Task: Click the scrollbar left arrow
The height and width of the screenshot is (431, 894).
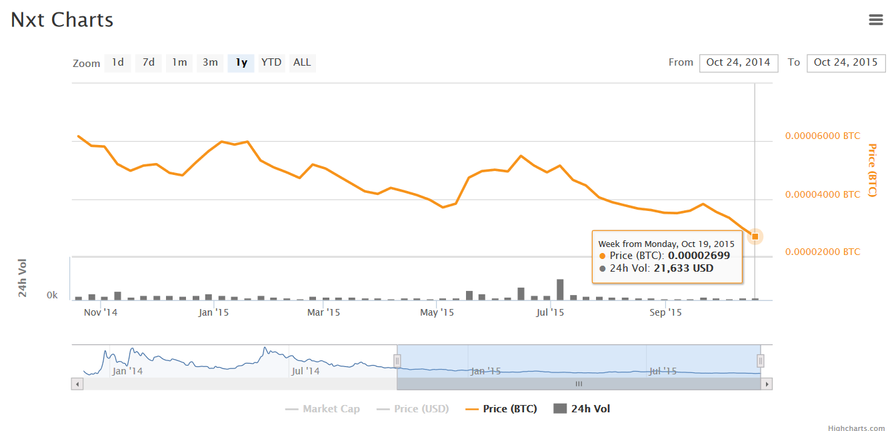Action: pos(77,384)
